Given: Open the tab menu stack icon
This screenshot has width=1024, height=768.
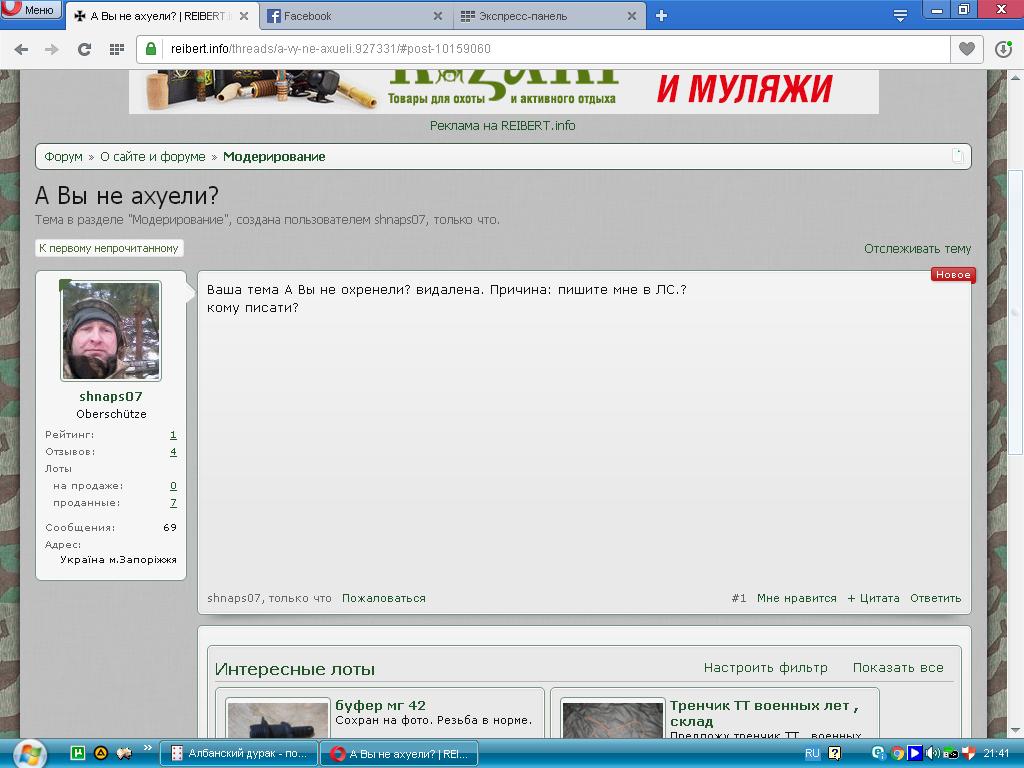Looking at the screenshot, I should coord(900,15).
